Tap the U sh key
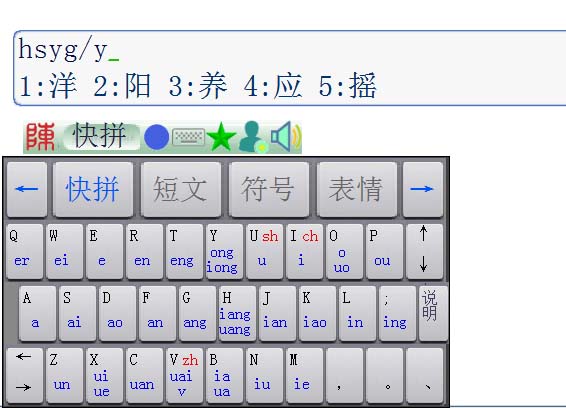The image size is (566, 408). (264, 252)
